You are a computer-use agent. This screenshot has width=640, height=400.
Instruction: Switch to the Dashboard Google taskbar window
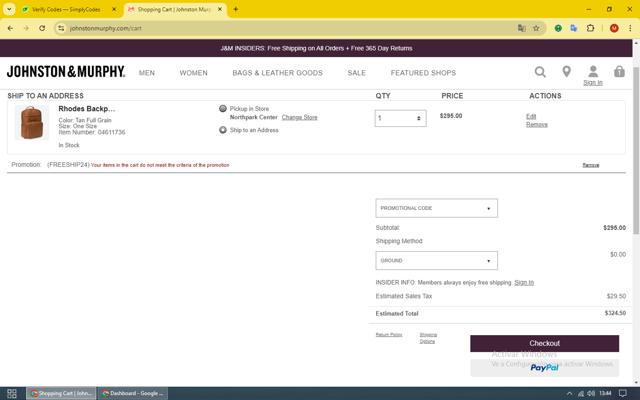click(x=133, y=393)
